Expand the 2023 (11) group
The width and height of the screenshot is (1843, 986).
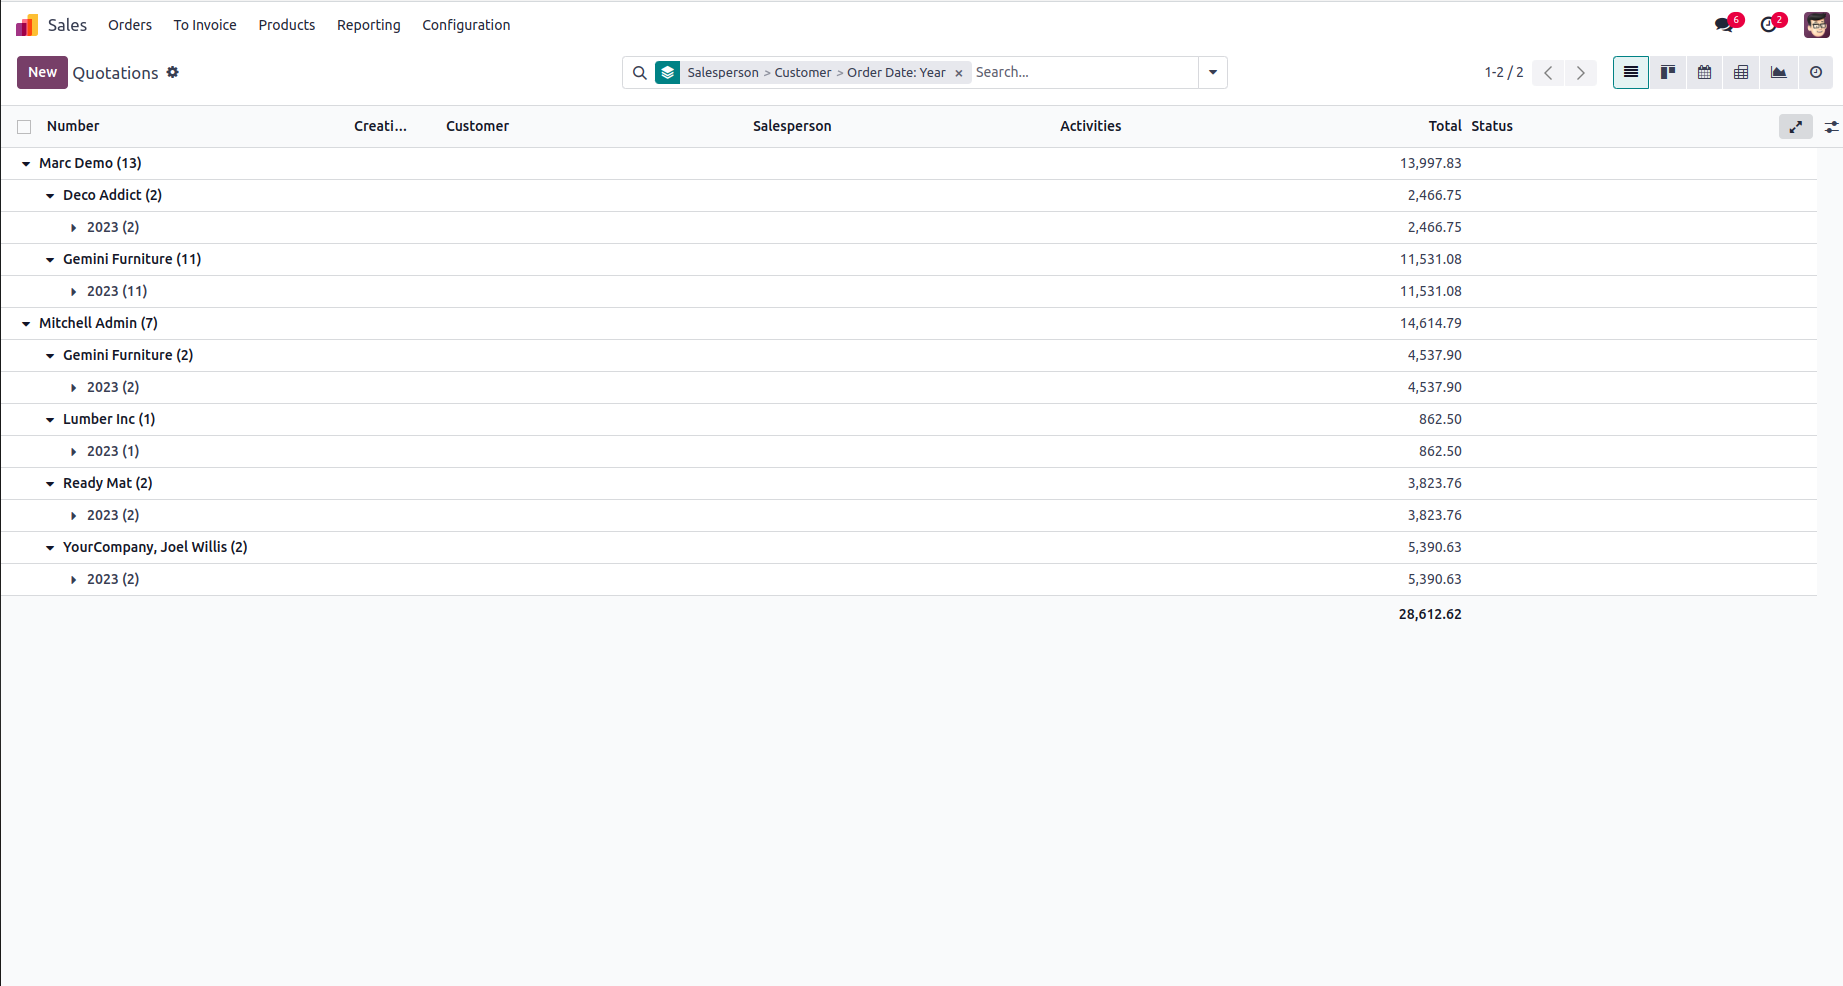point(74,291)
